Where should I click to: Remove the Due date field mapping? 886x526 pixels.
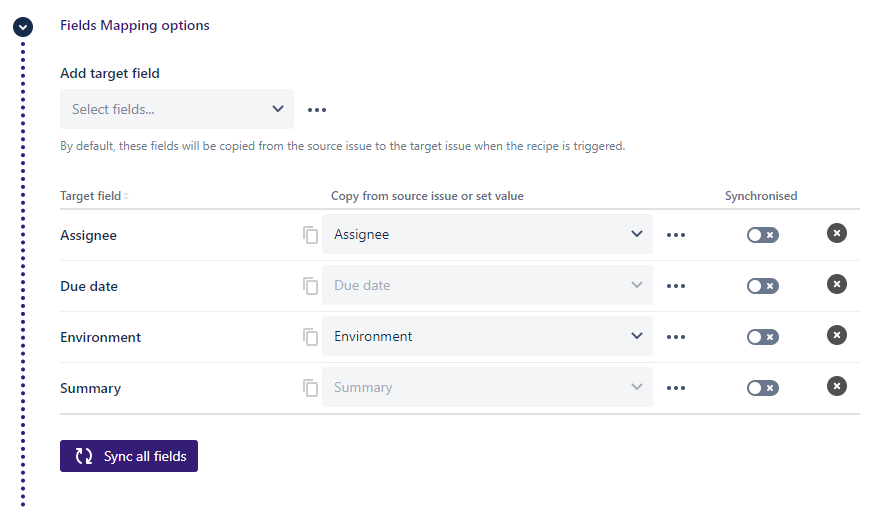[837, 284]
